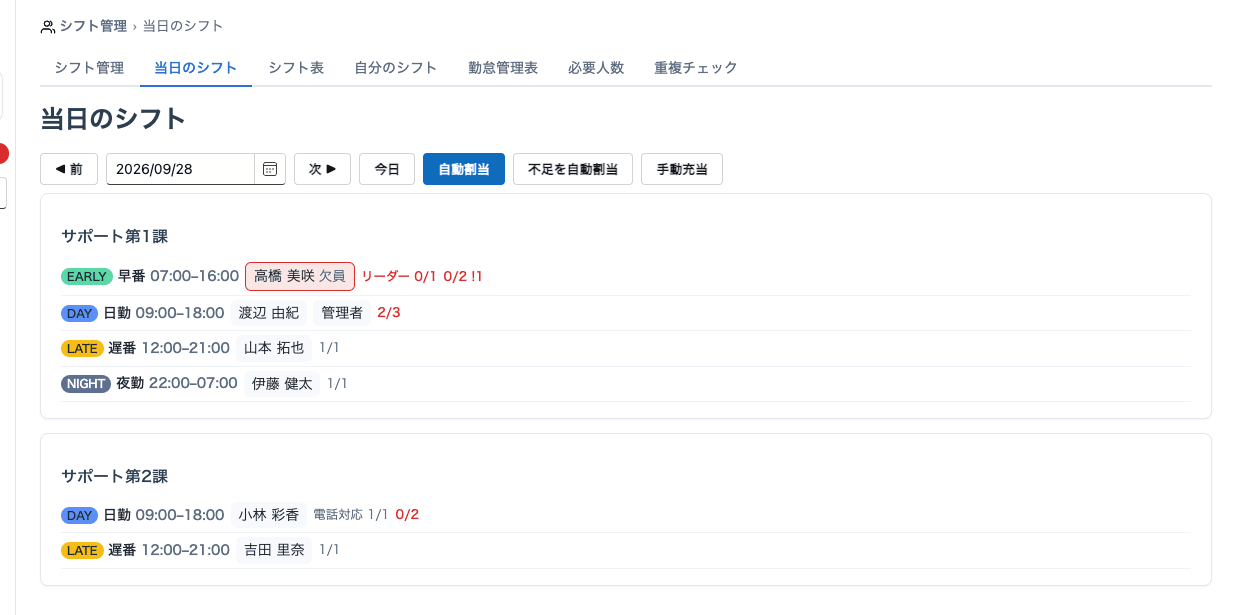The width and height of the screenshot is (1236, 615).
Task: Open the calendar picker icon in date field
Action: (269, 169)
